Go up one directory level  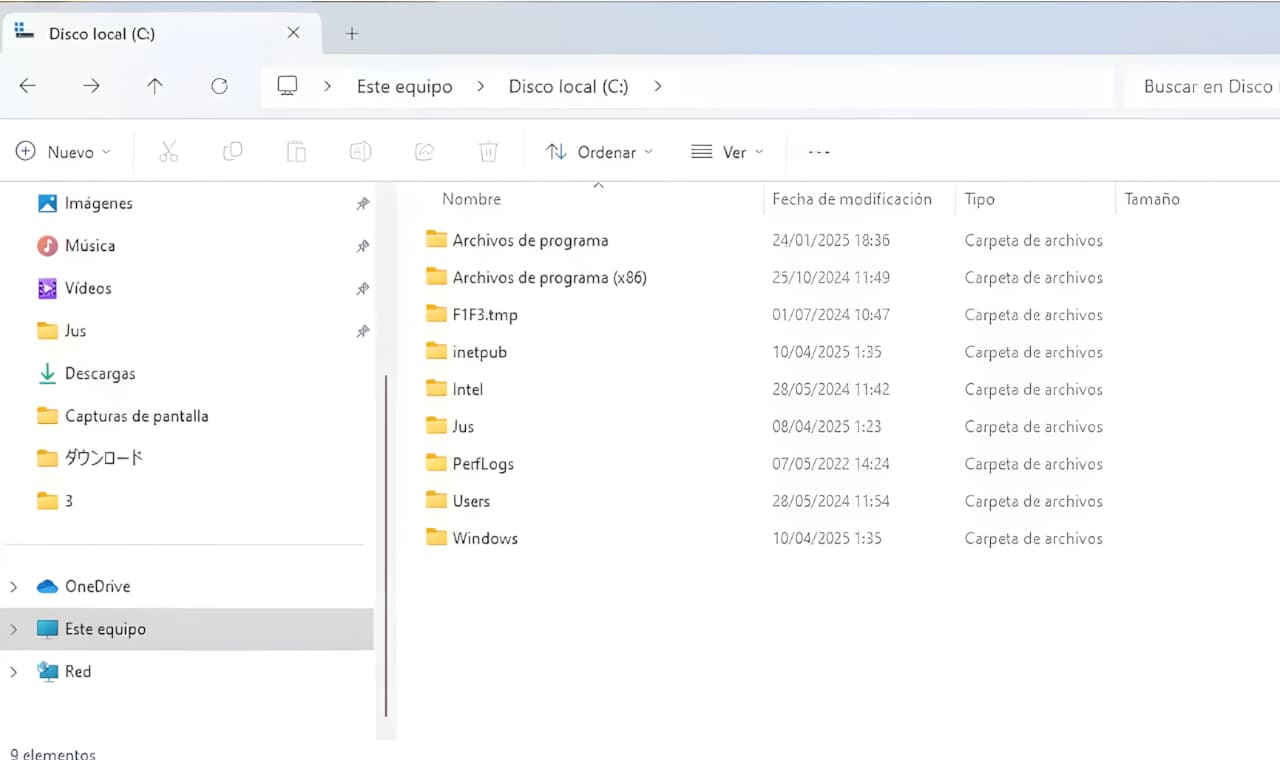click(x=155, y=87)
